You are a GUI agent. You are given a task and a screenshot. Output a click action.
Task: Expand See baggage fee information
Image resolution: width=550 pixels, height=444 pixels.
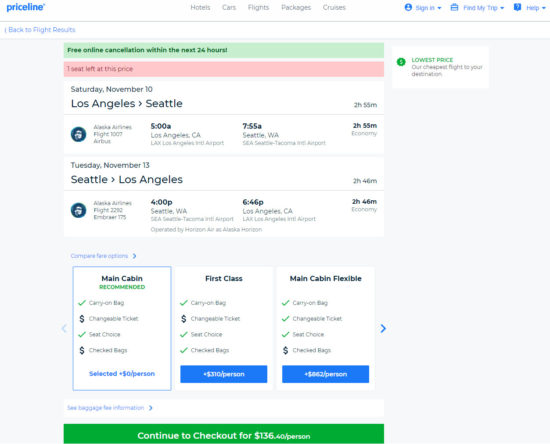110,408
